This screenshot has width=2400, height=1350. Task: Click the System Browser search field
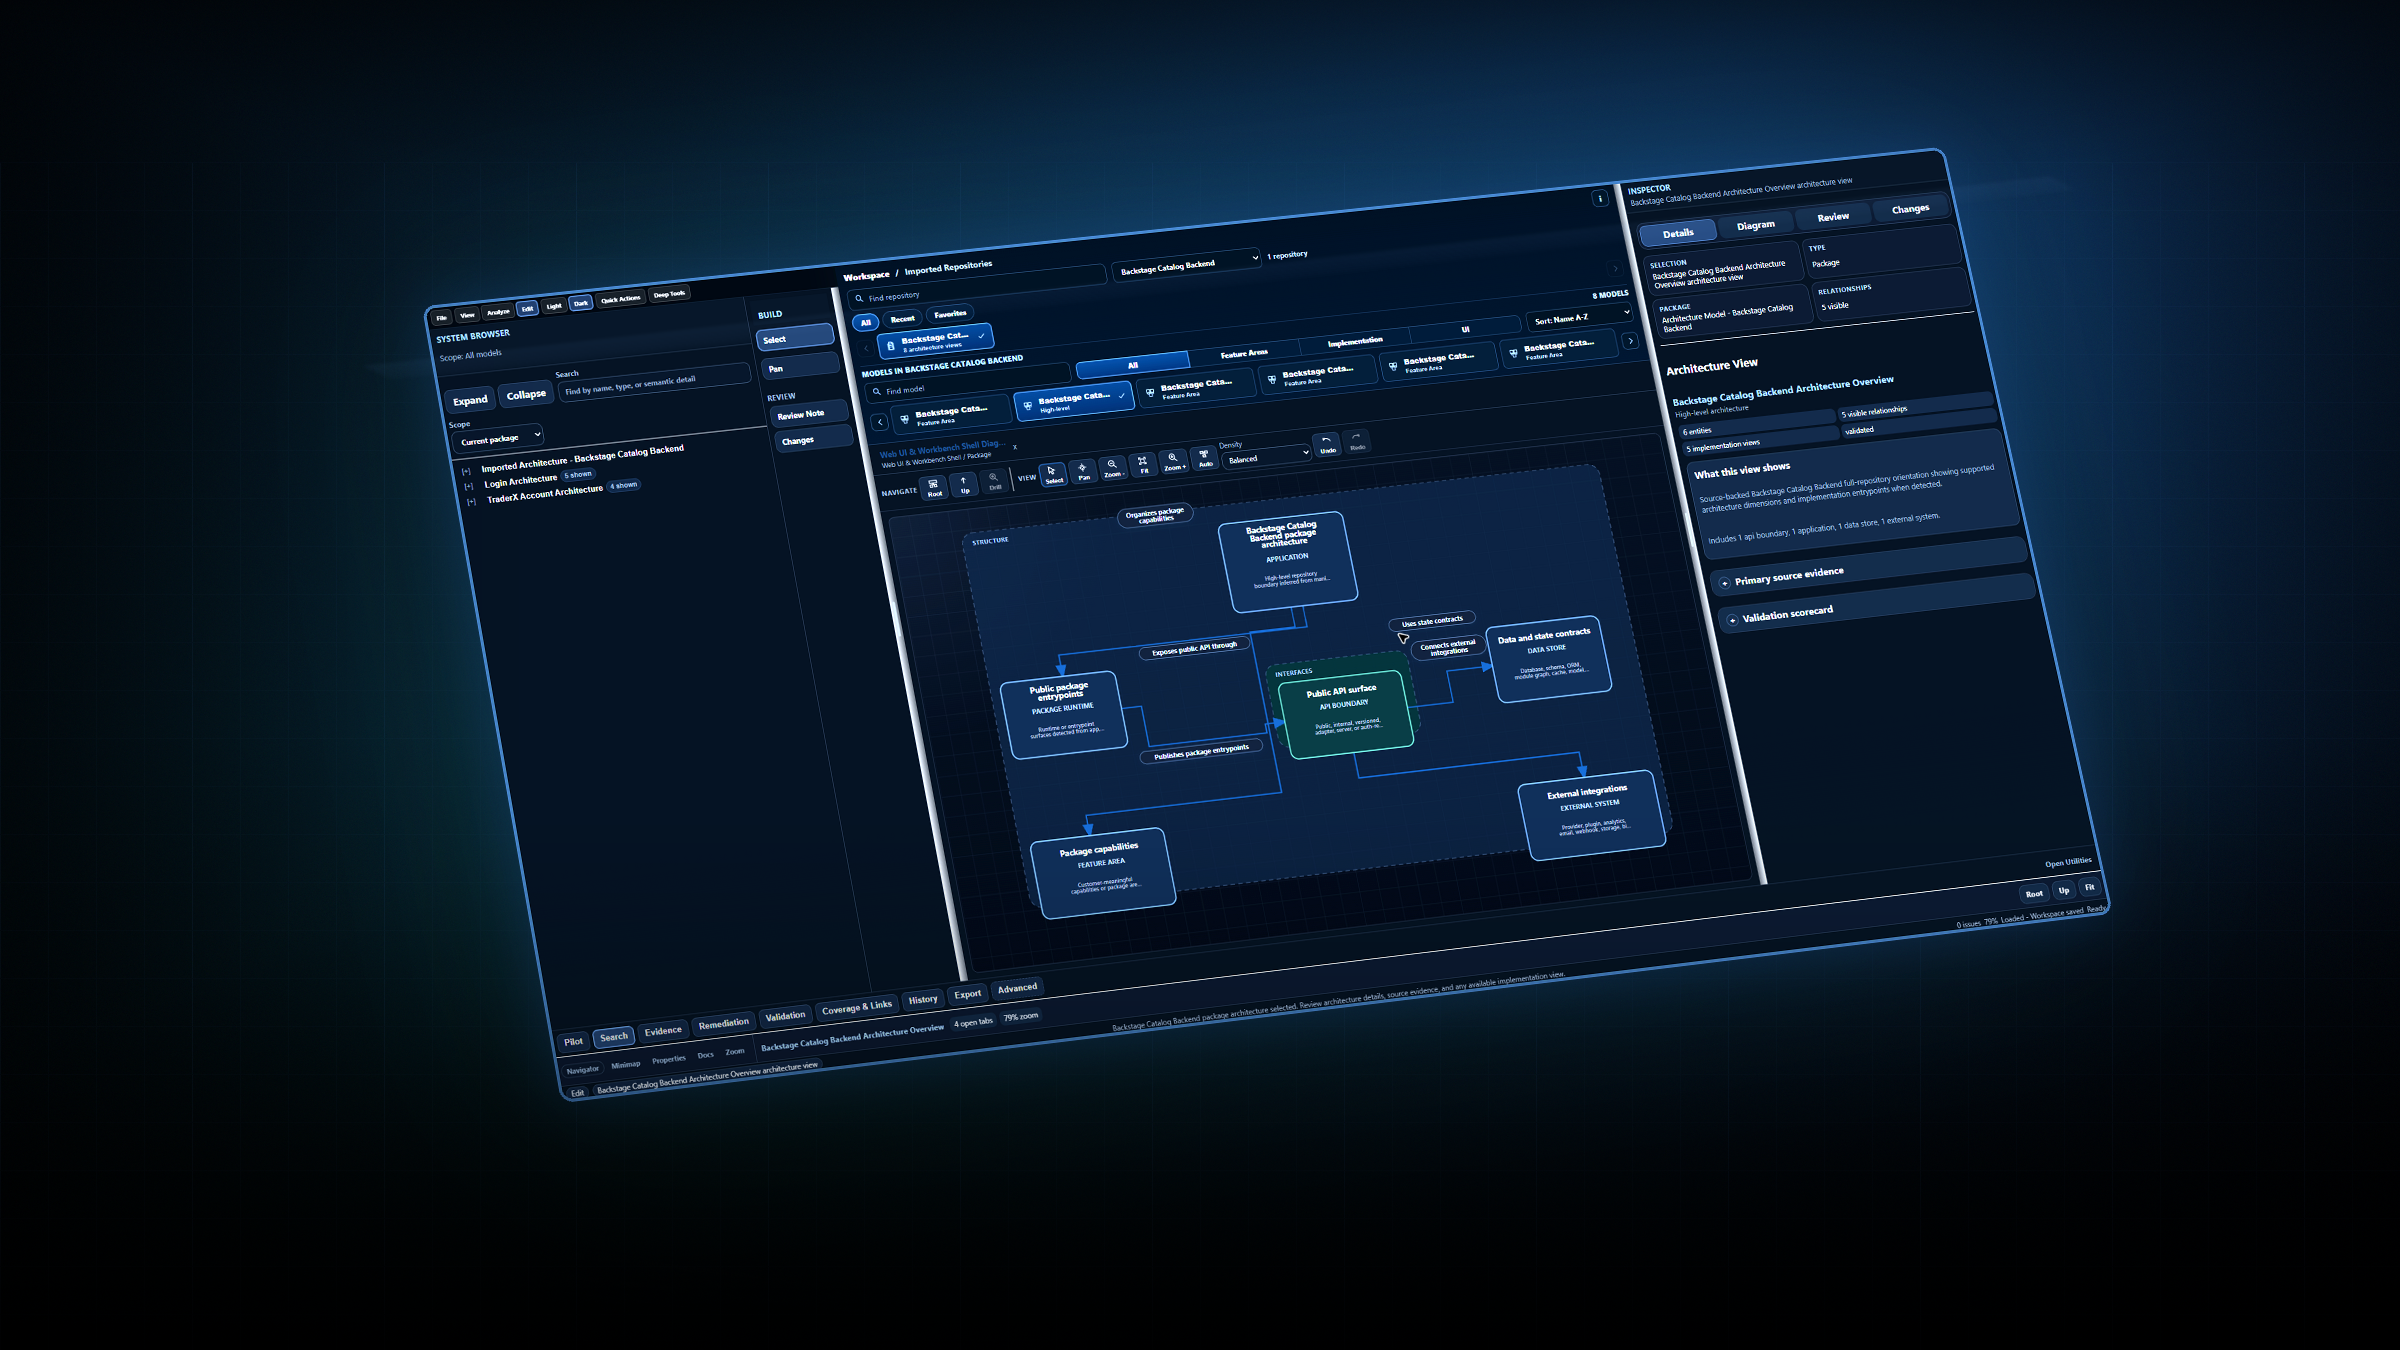(x=654, y=383)
